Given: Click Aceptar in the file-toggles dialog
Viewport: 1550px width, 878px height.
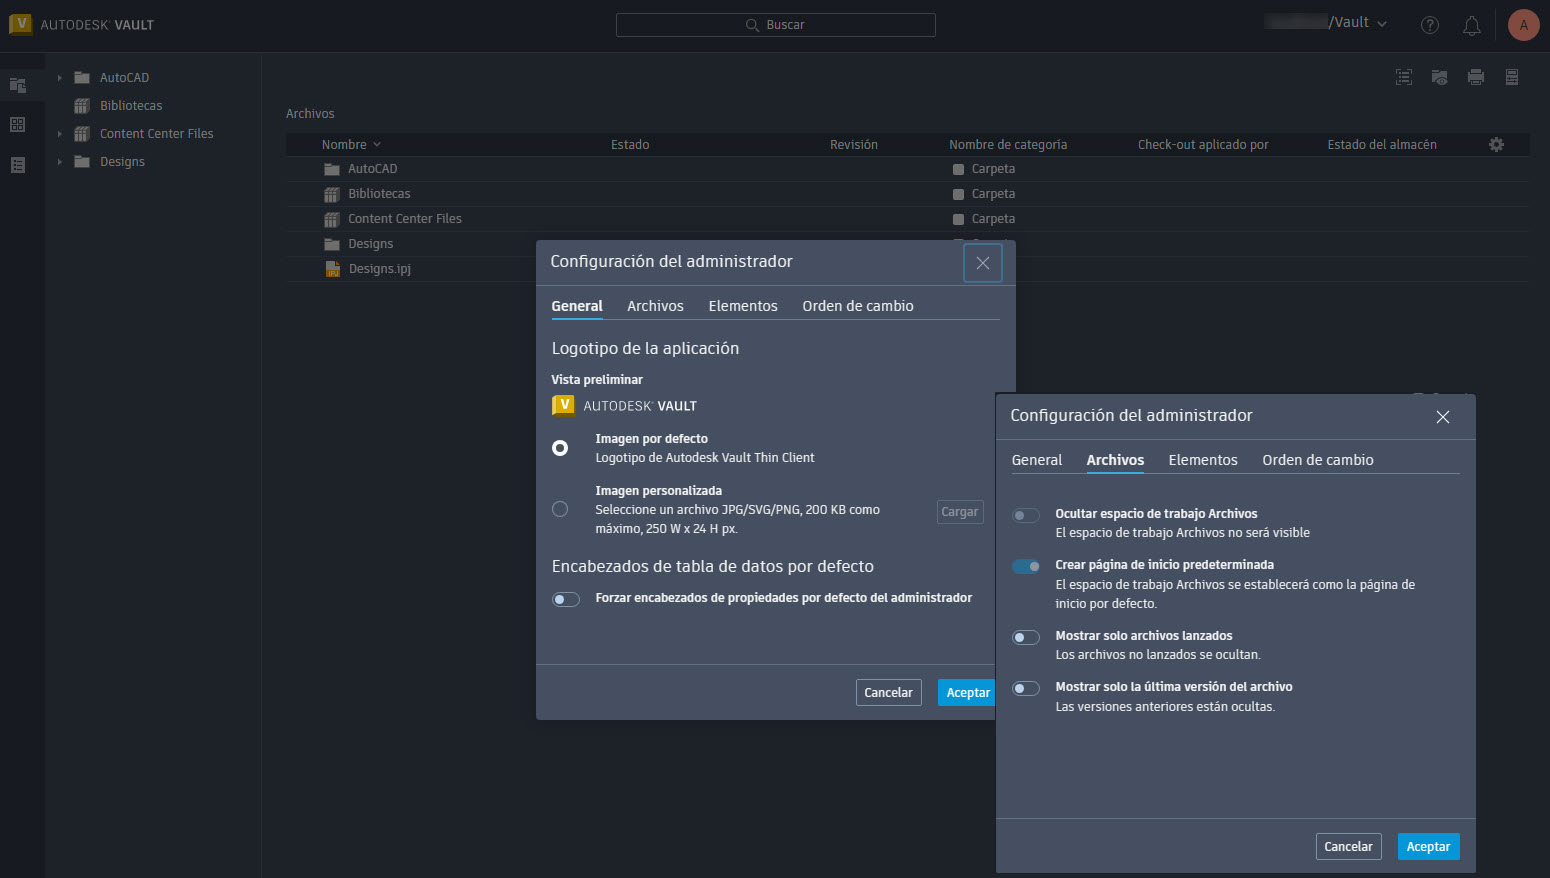Looking at the screenshot, I should (x=1428, y=846).
